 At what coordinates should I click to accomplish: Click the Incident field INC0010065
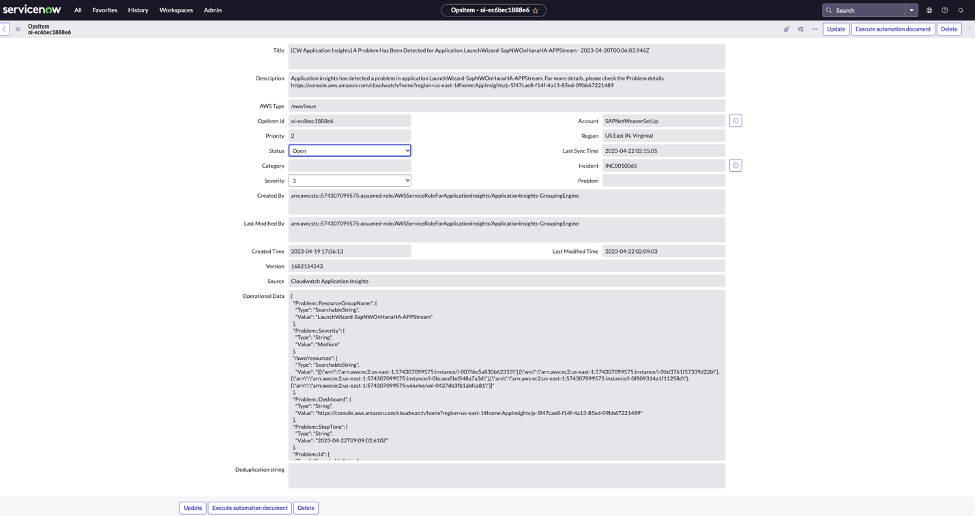tap(664, 166)
